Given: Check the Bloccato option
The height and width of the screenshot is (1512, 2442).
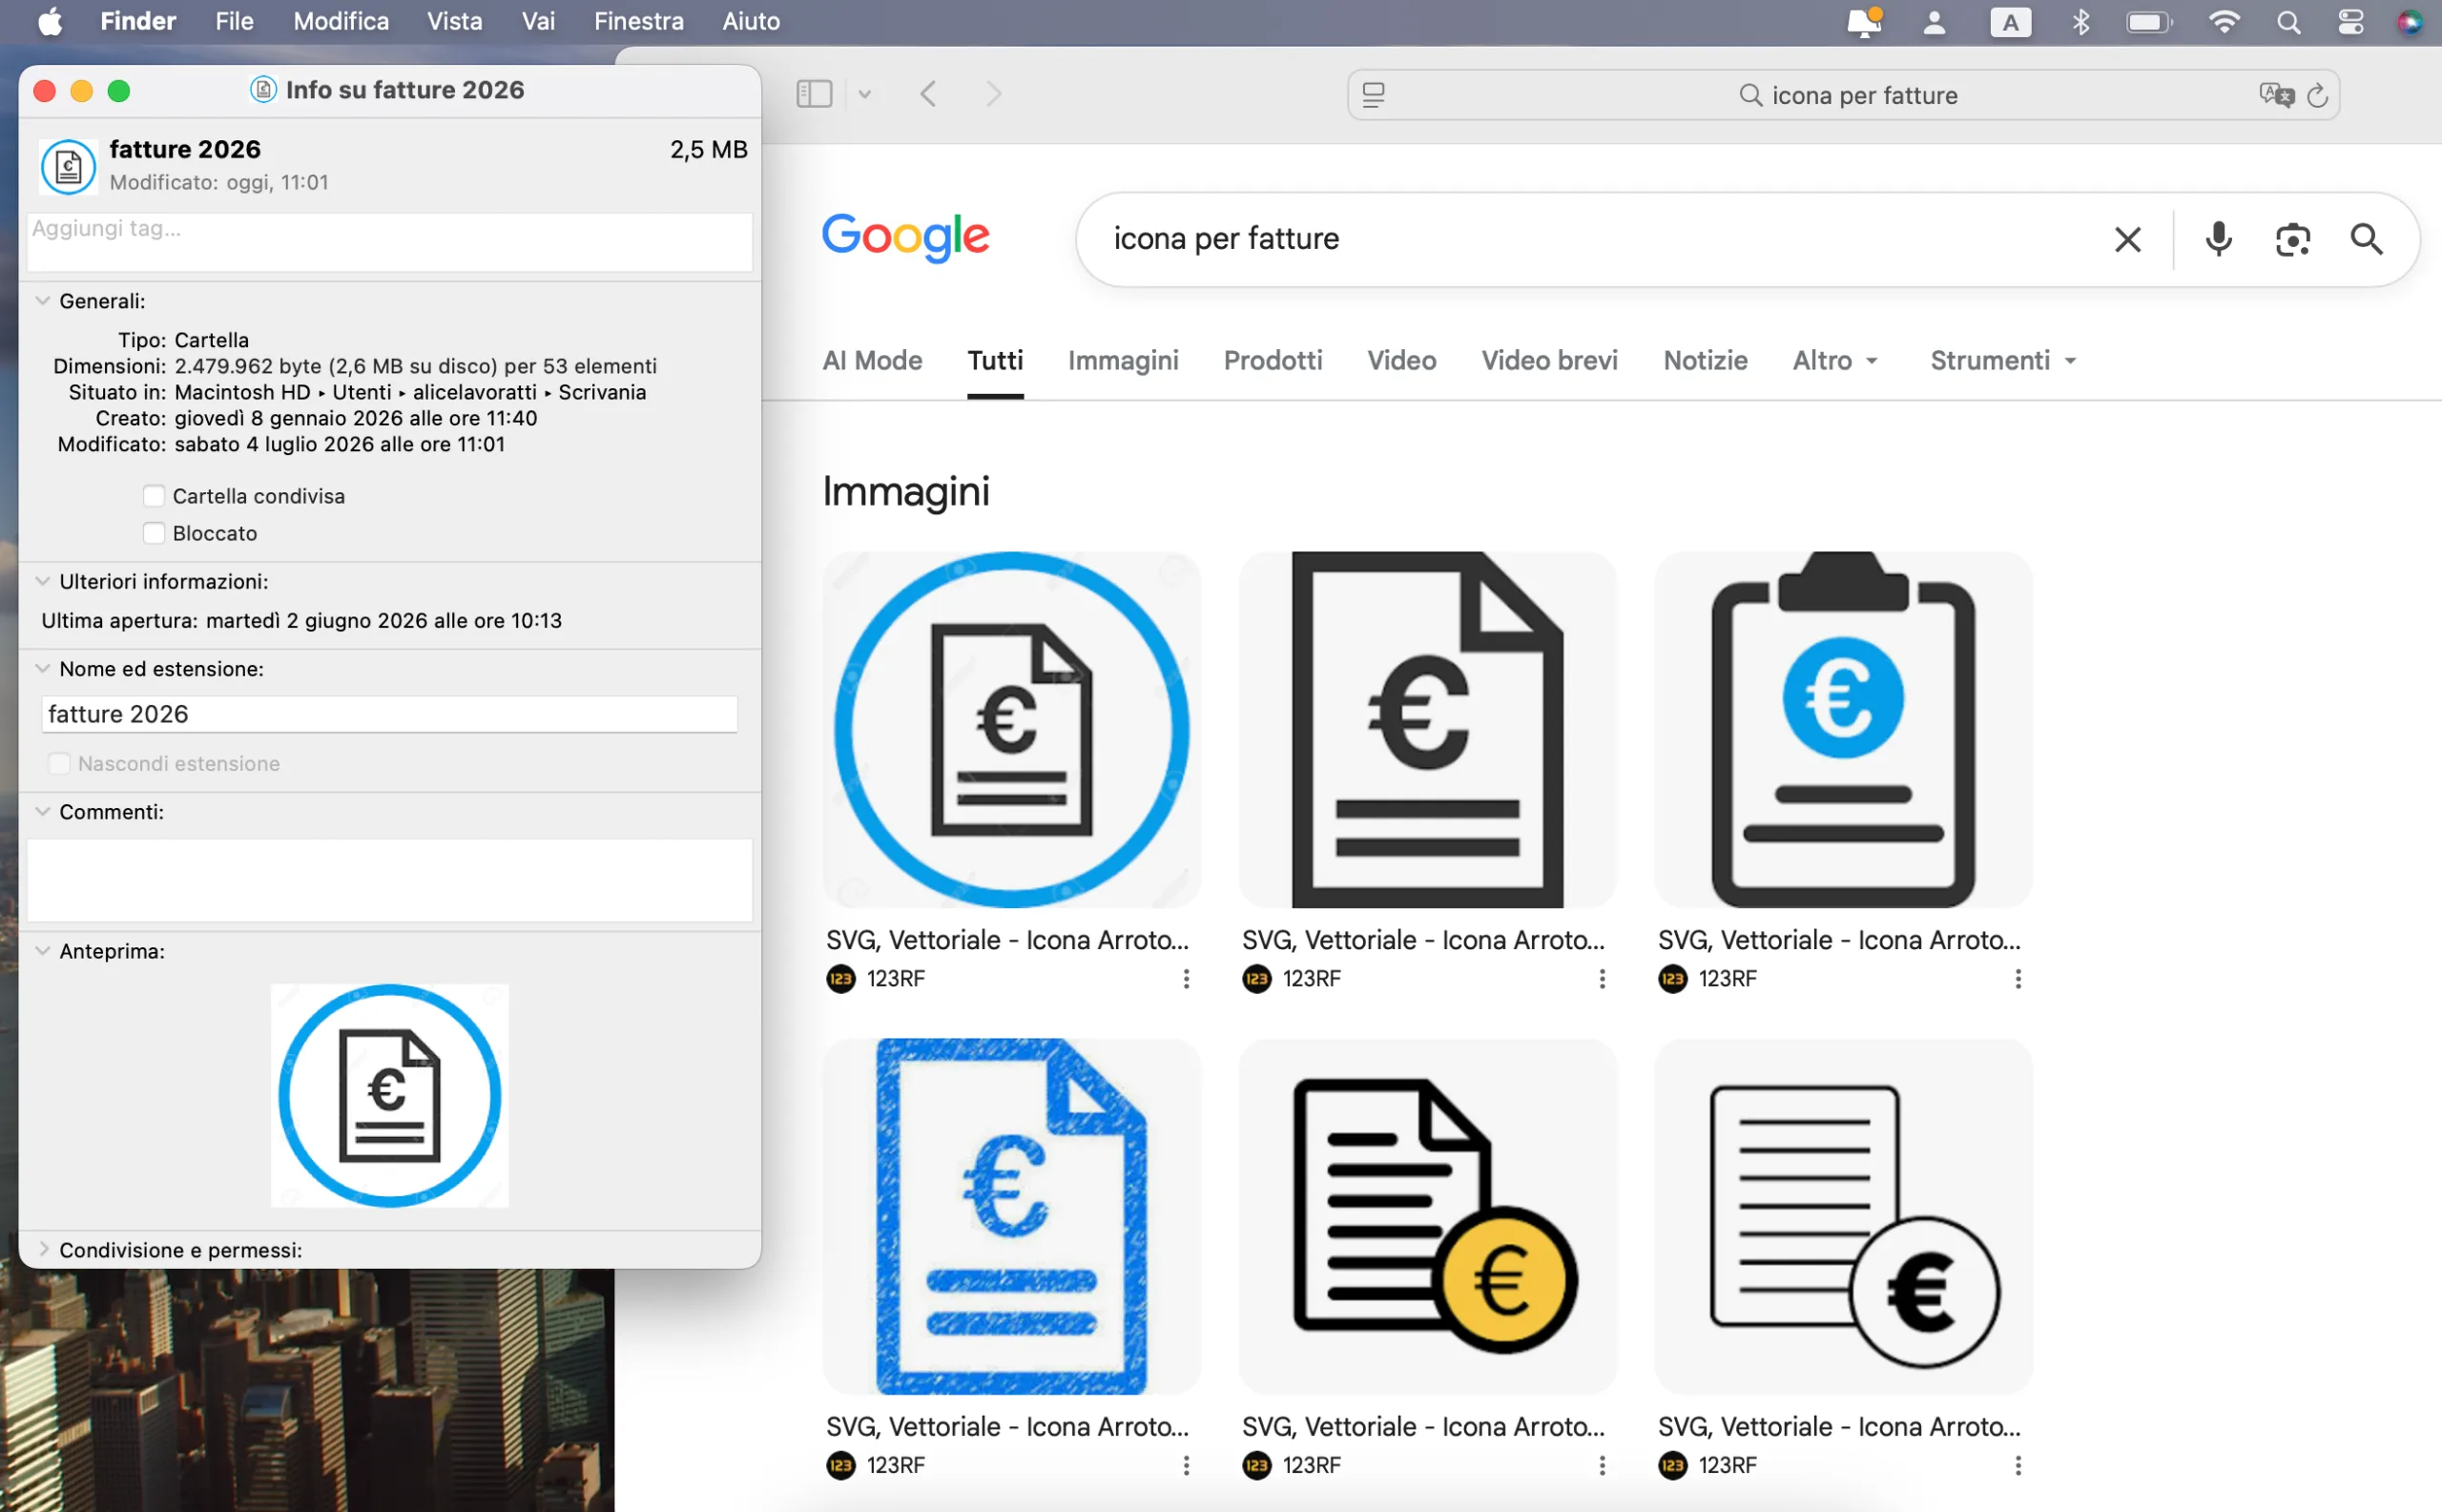Looking at the screenshot, I should point(153,533).
